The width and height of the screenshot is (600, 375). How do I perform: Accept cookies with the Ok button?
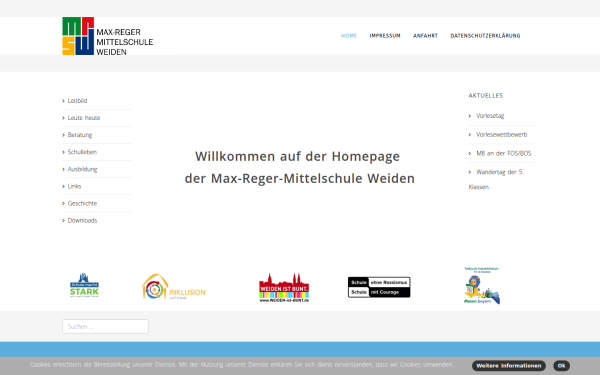tap(561, 365)
